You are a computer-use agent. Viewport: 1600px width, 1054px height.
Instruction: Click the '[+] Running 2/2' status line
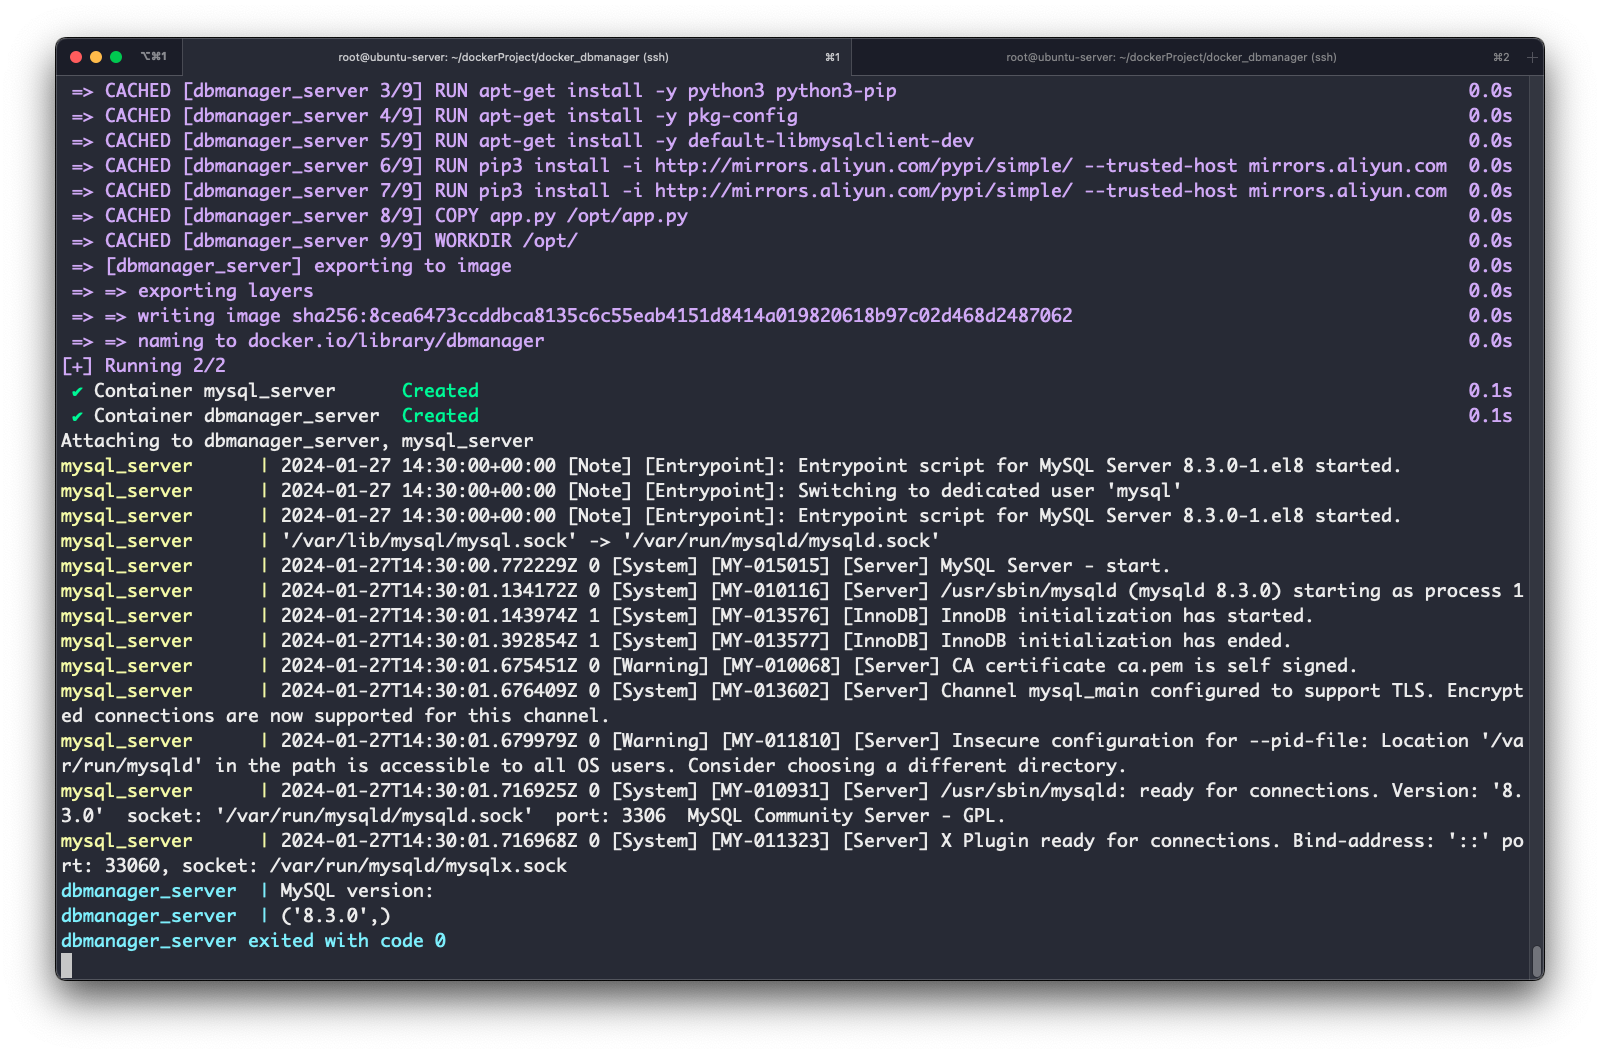tap(144, 366)
